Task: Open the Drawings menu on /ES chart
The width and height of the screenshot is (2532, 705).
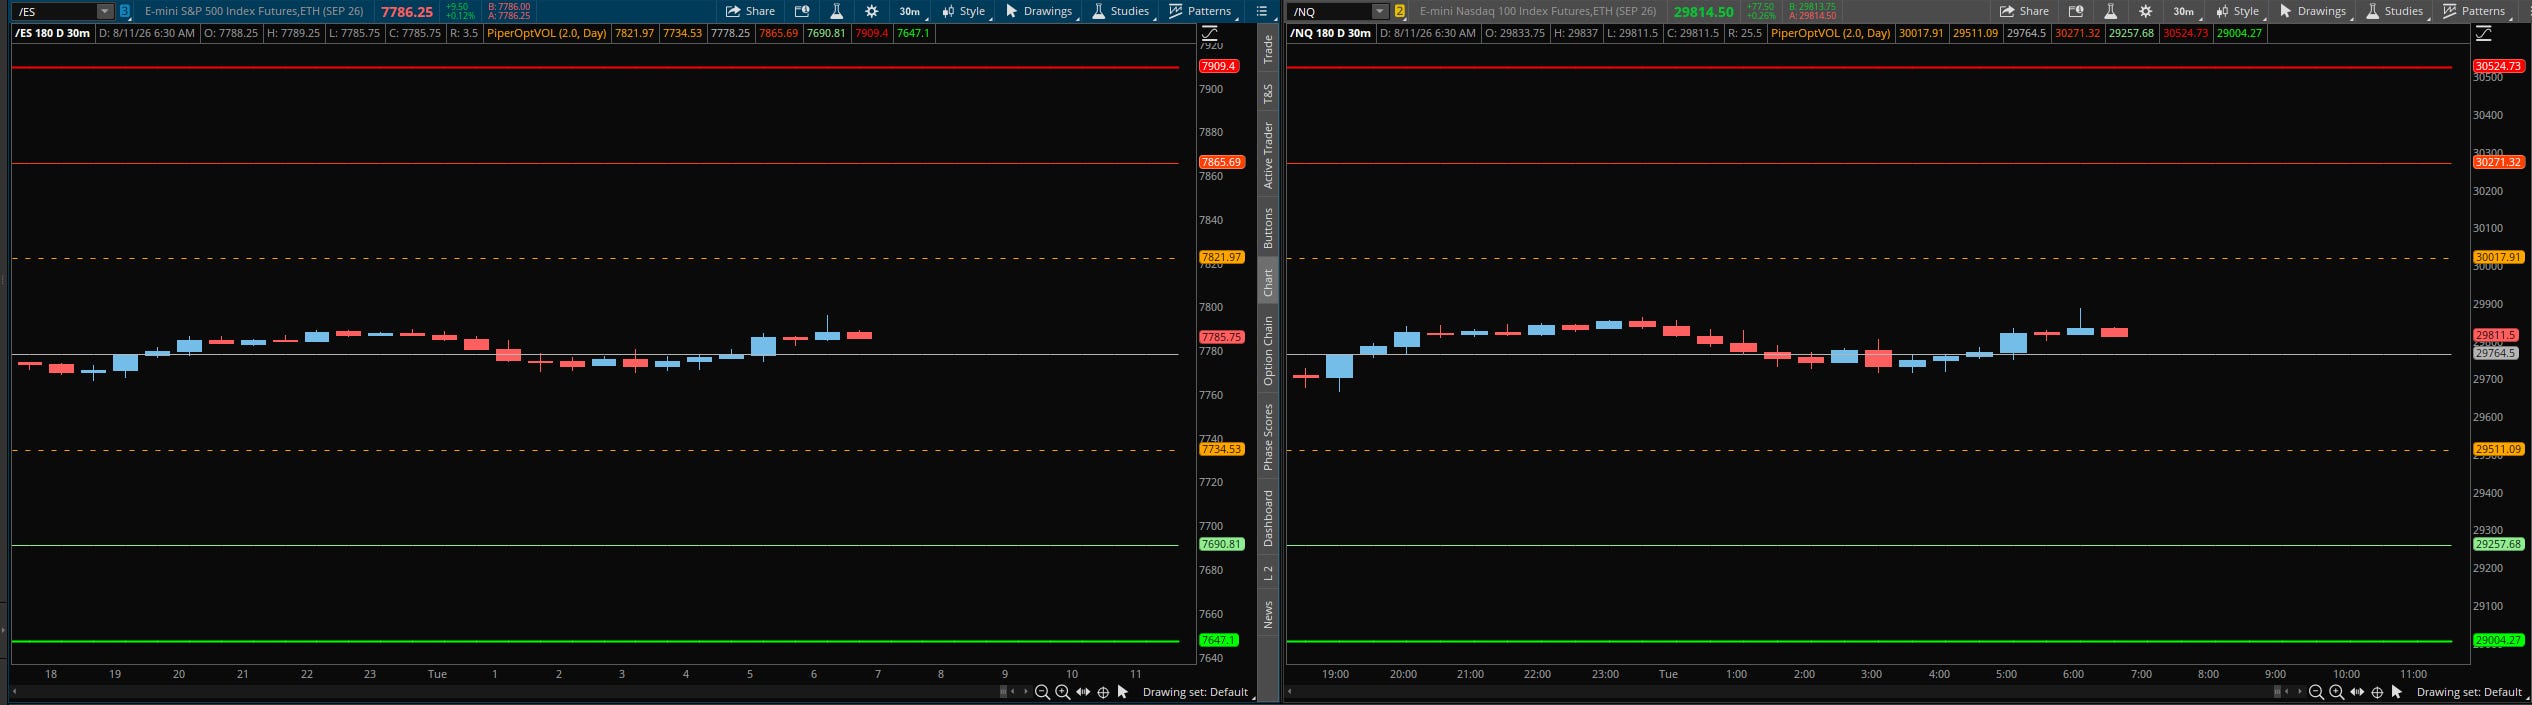Action: pos(1040,11)
